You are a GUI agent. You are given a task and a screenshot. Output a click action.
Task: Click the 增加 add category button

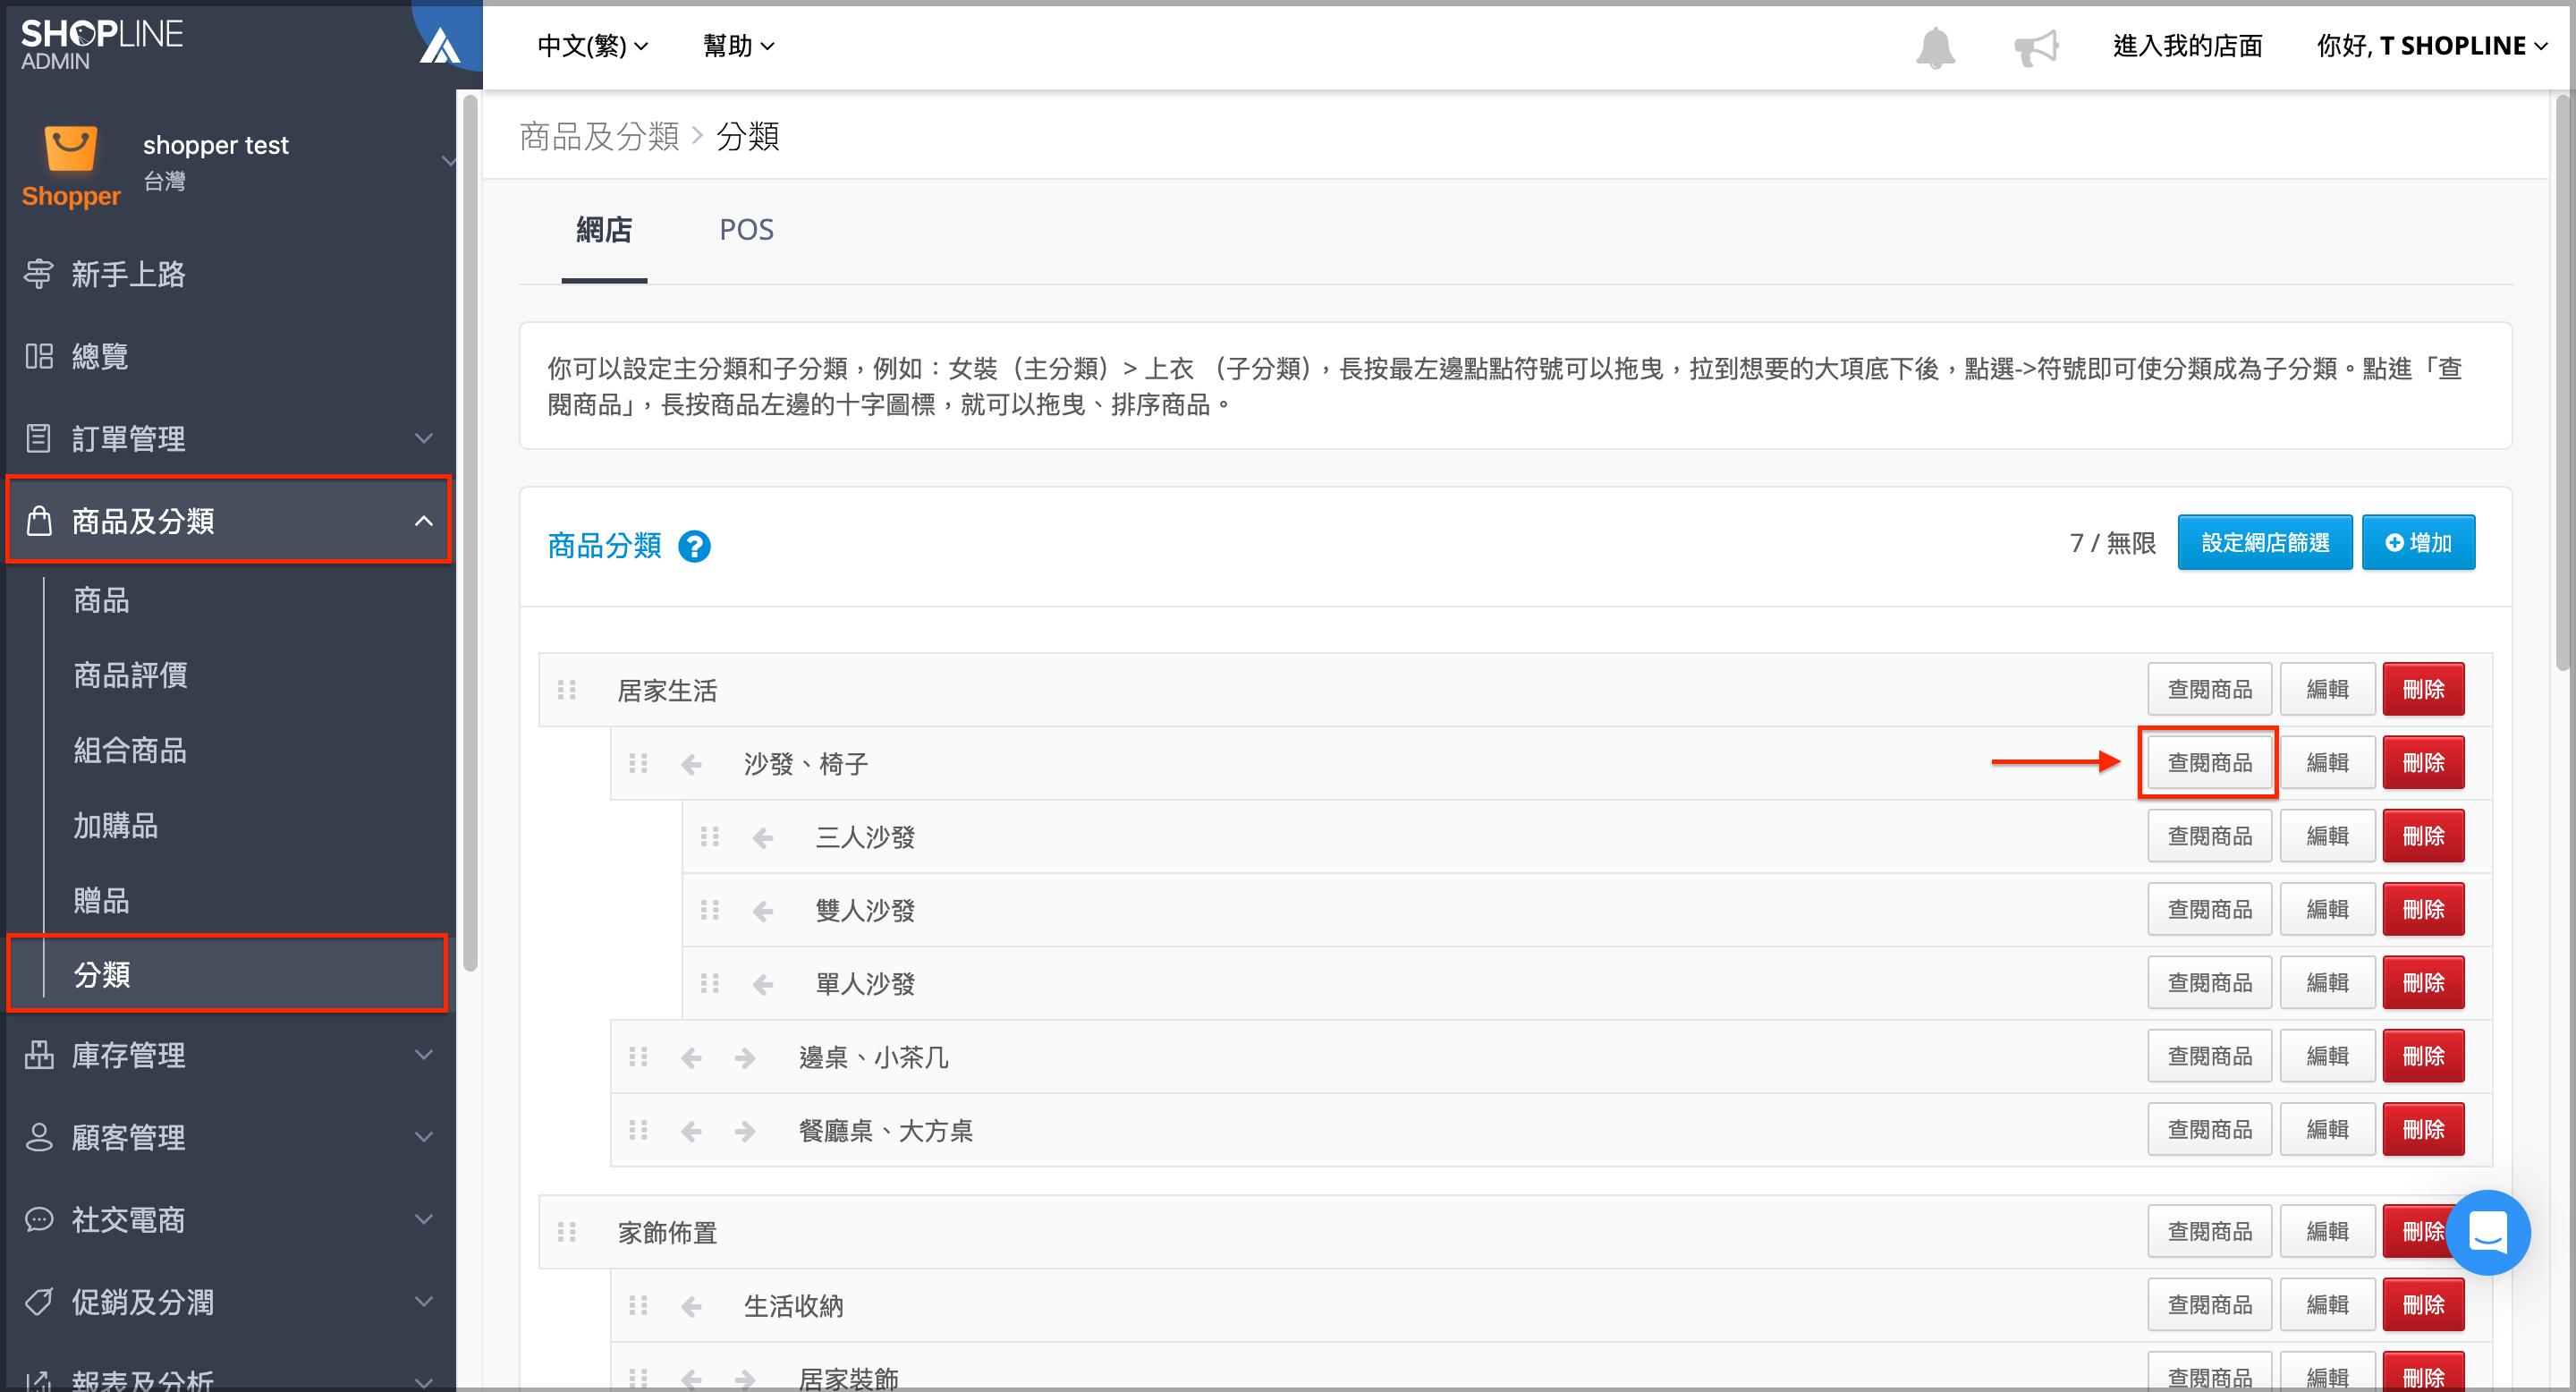tap(2418, 542)
